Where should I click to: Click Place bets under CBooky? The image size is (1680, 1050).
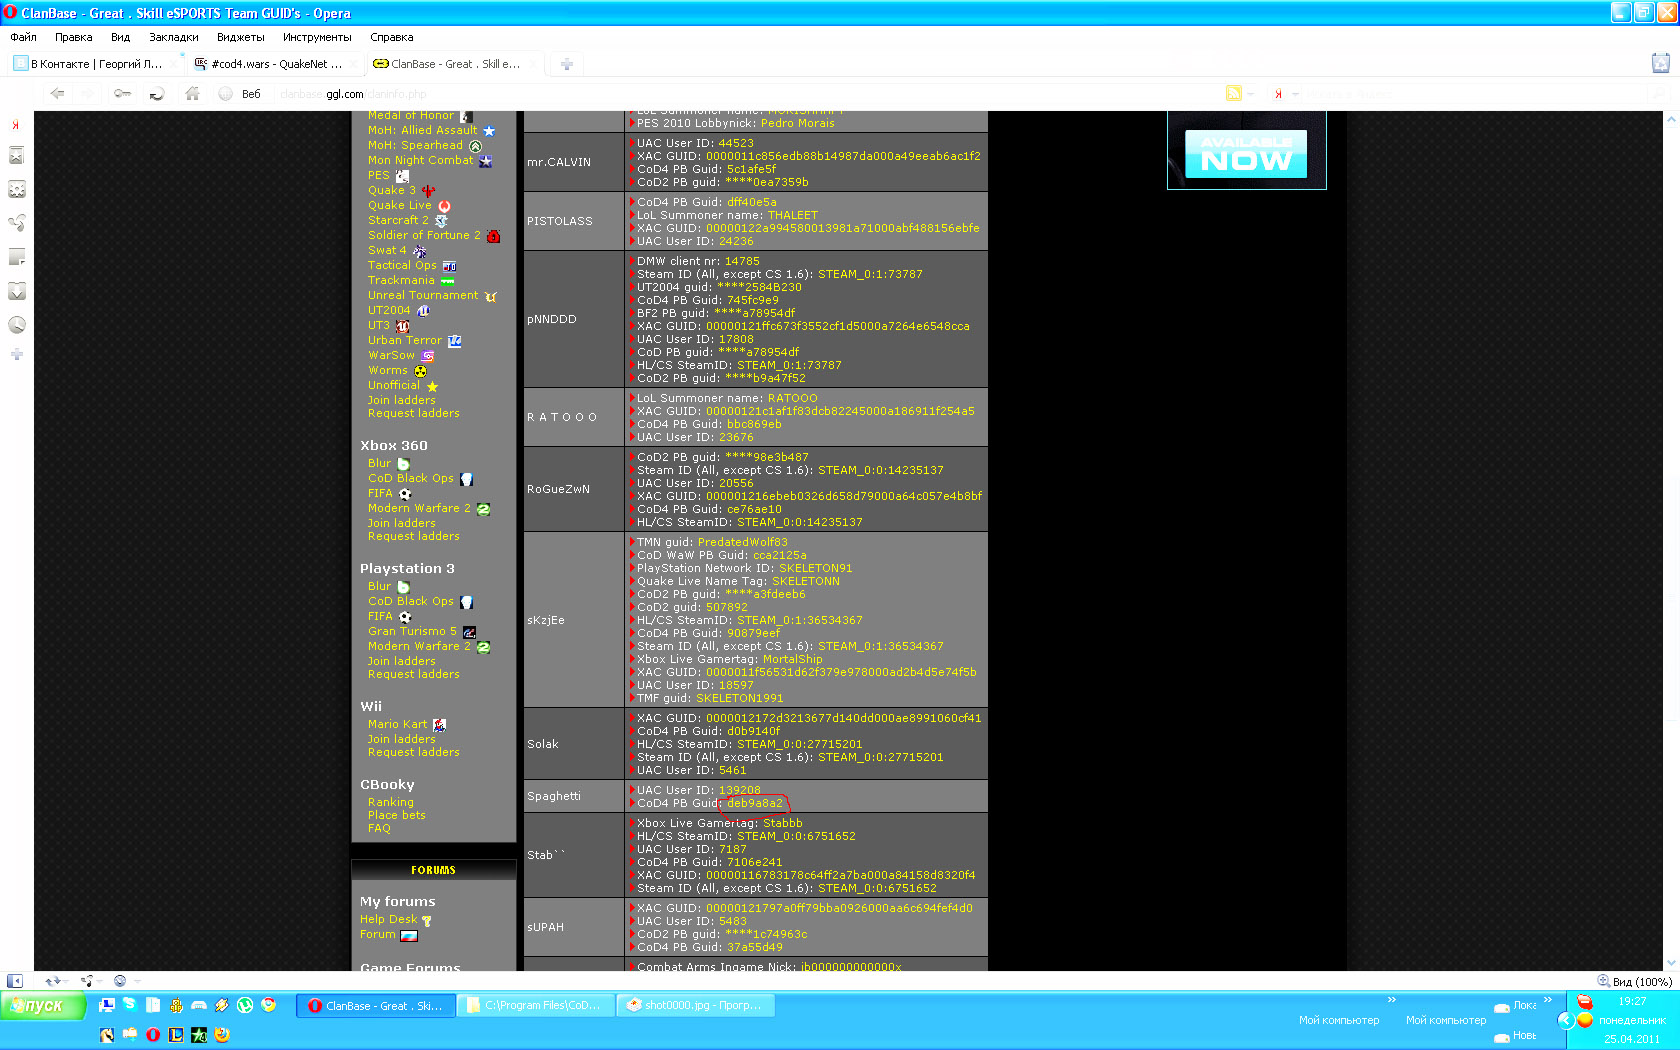pyautogui.click(x=397, y=815)
